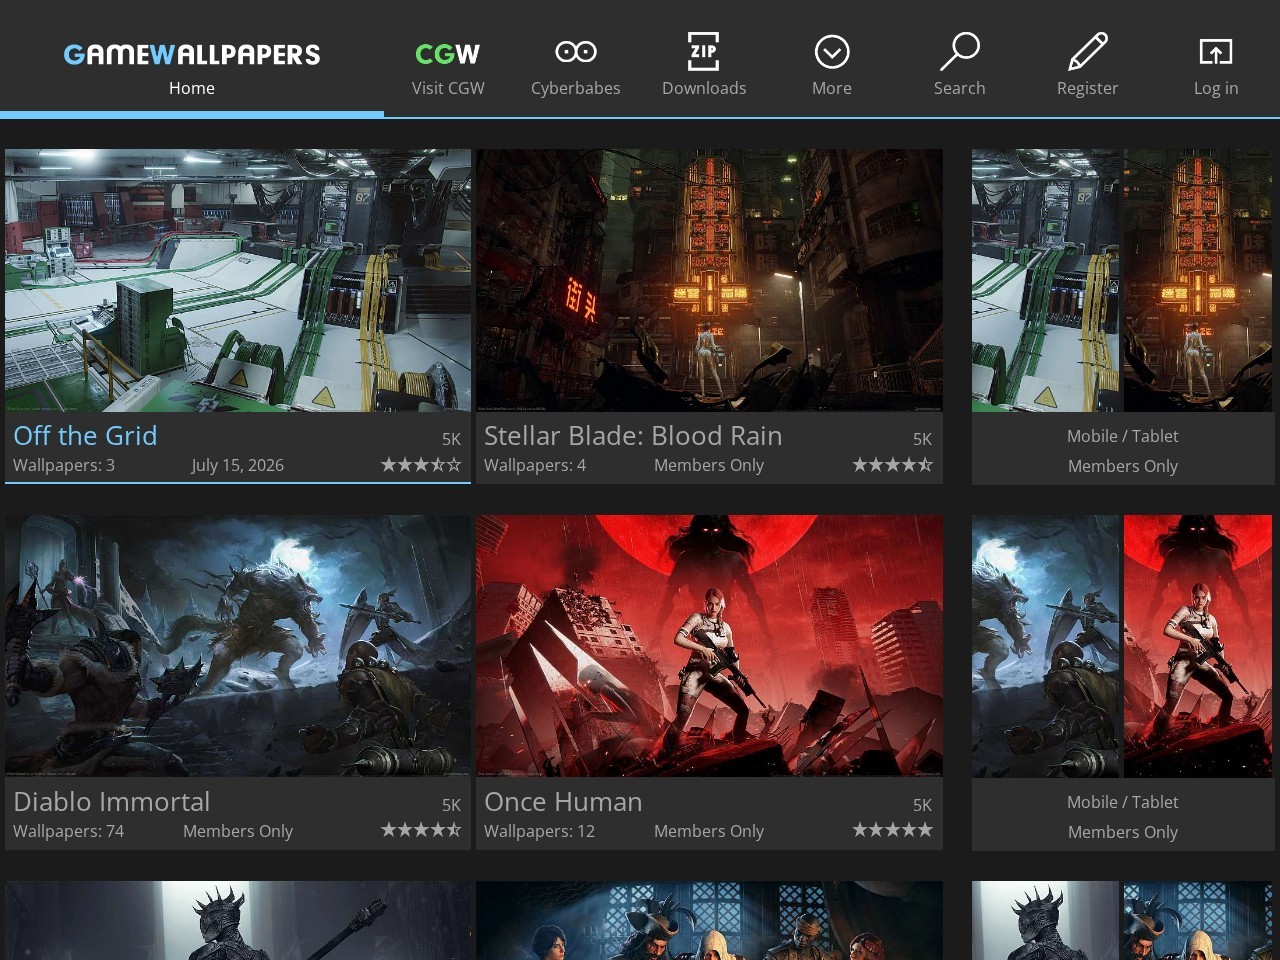
Task: Click the 5K badge on Diablo Immortal
Action: coord(451,805)
